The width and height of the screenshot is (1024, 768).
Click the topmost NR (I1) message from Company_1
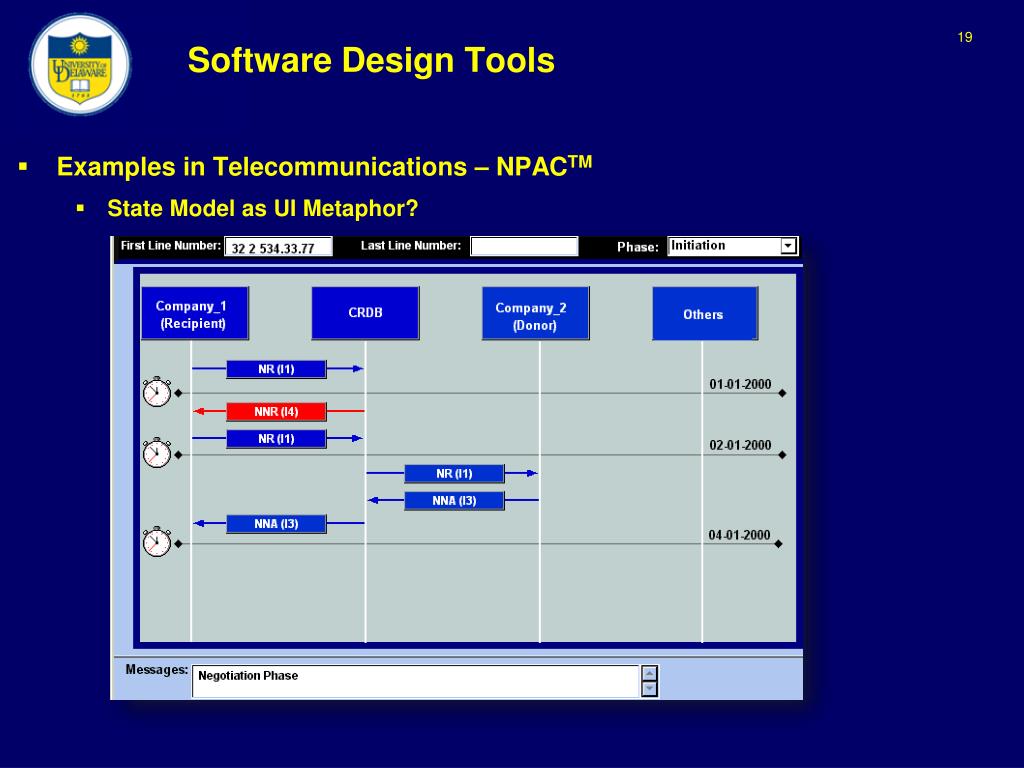pyautogui.click(x=276, y=369)
